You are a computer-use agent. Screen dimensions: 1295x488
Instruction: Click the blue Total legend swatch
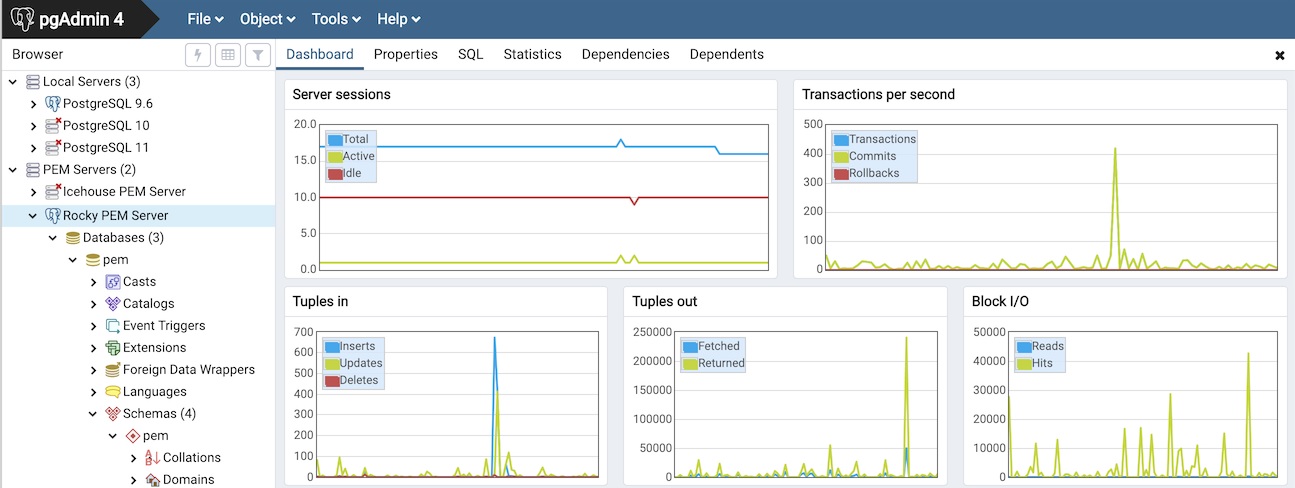(x=335, y=140)
